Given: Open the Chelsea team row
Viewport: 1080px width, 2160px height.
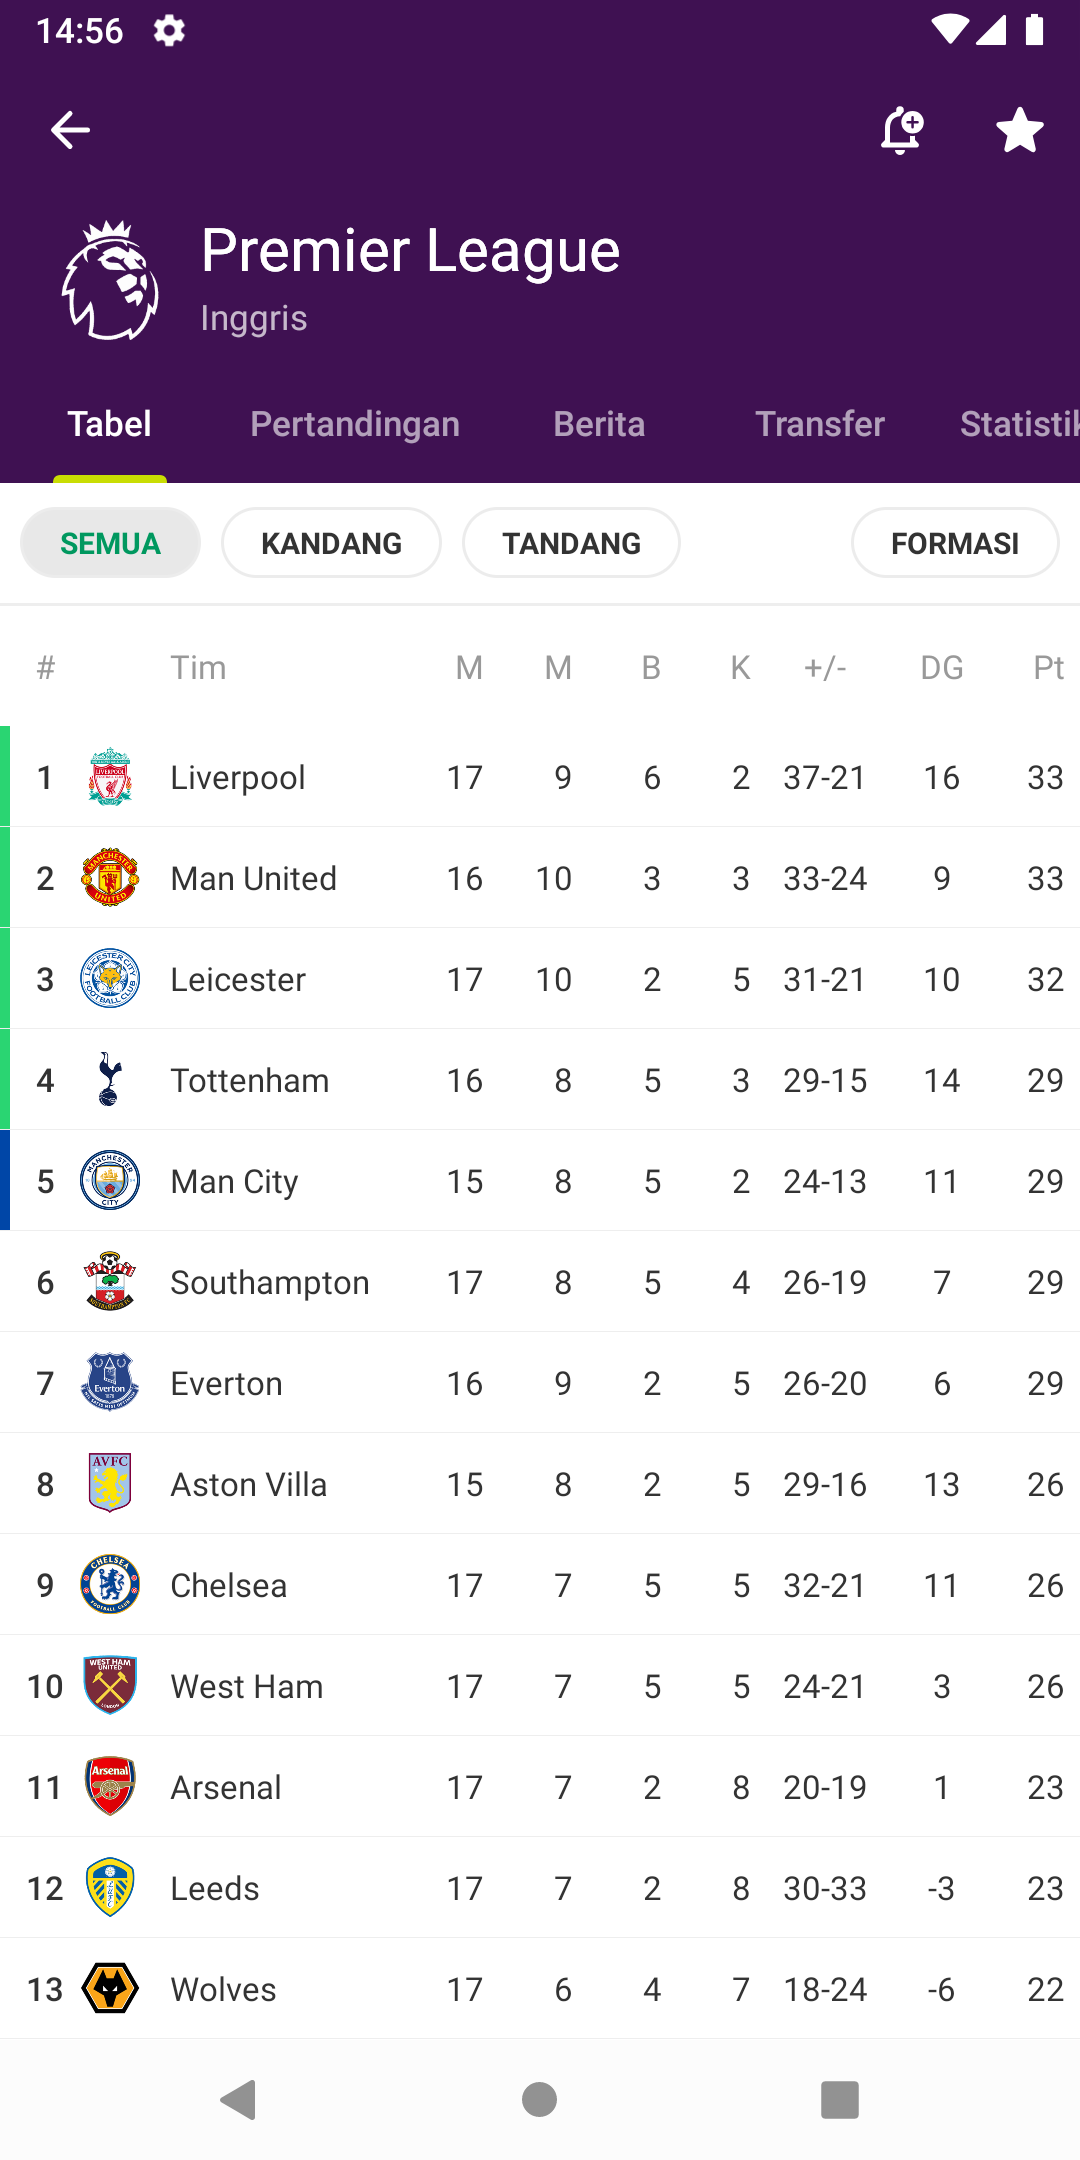Looking at the screenshot, I should [540, 1585].
